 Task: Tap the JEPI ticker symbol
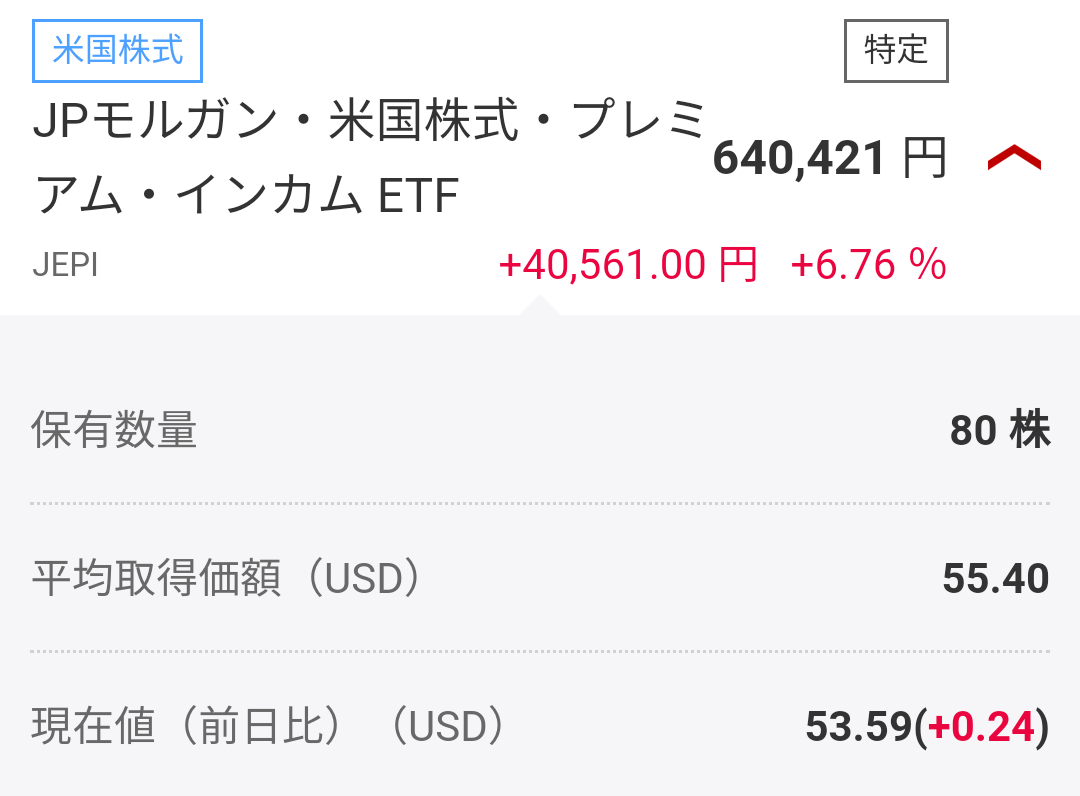(x=65, y=265)
